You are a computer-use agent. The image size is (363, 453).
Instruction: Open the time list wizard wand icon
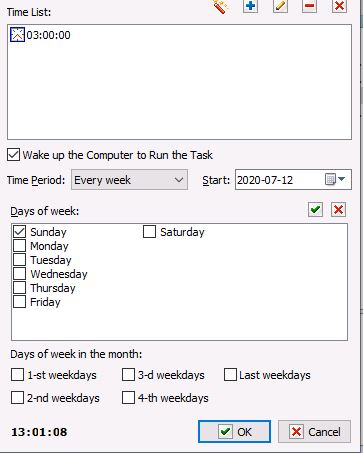pos(221,6)
